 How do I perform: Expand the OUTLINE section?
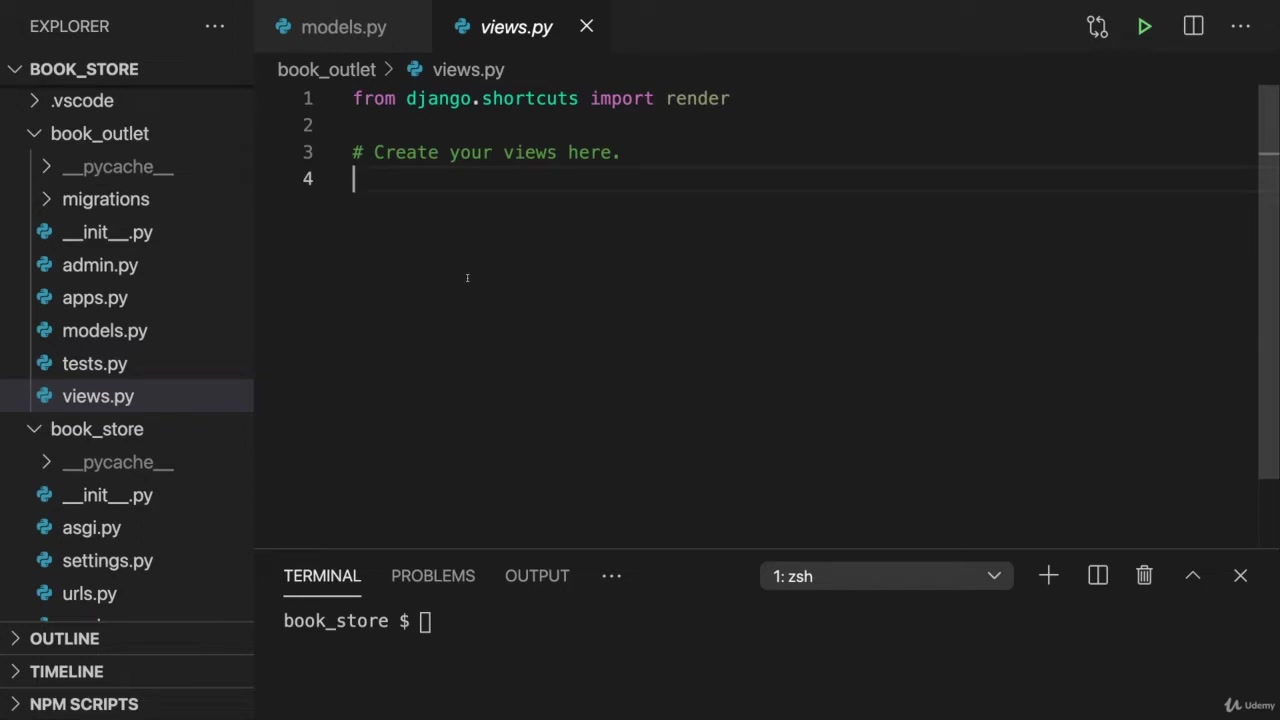click(64, 638)
